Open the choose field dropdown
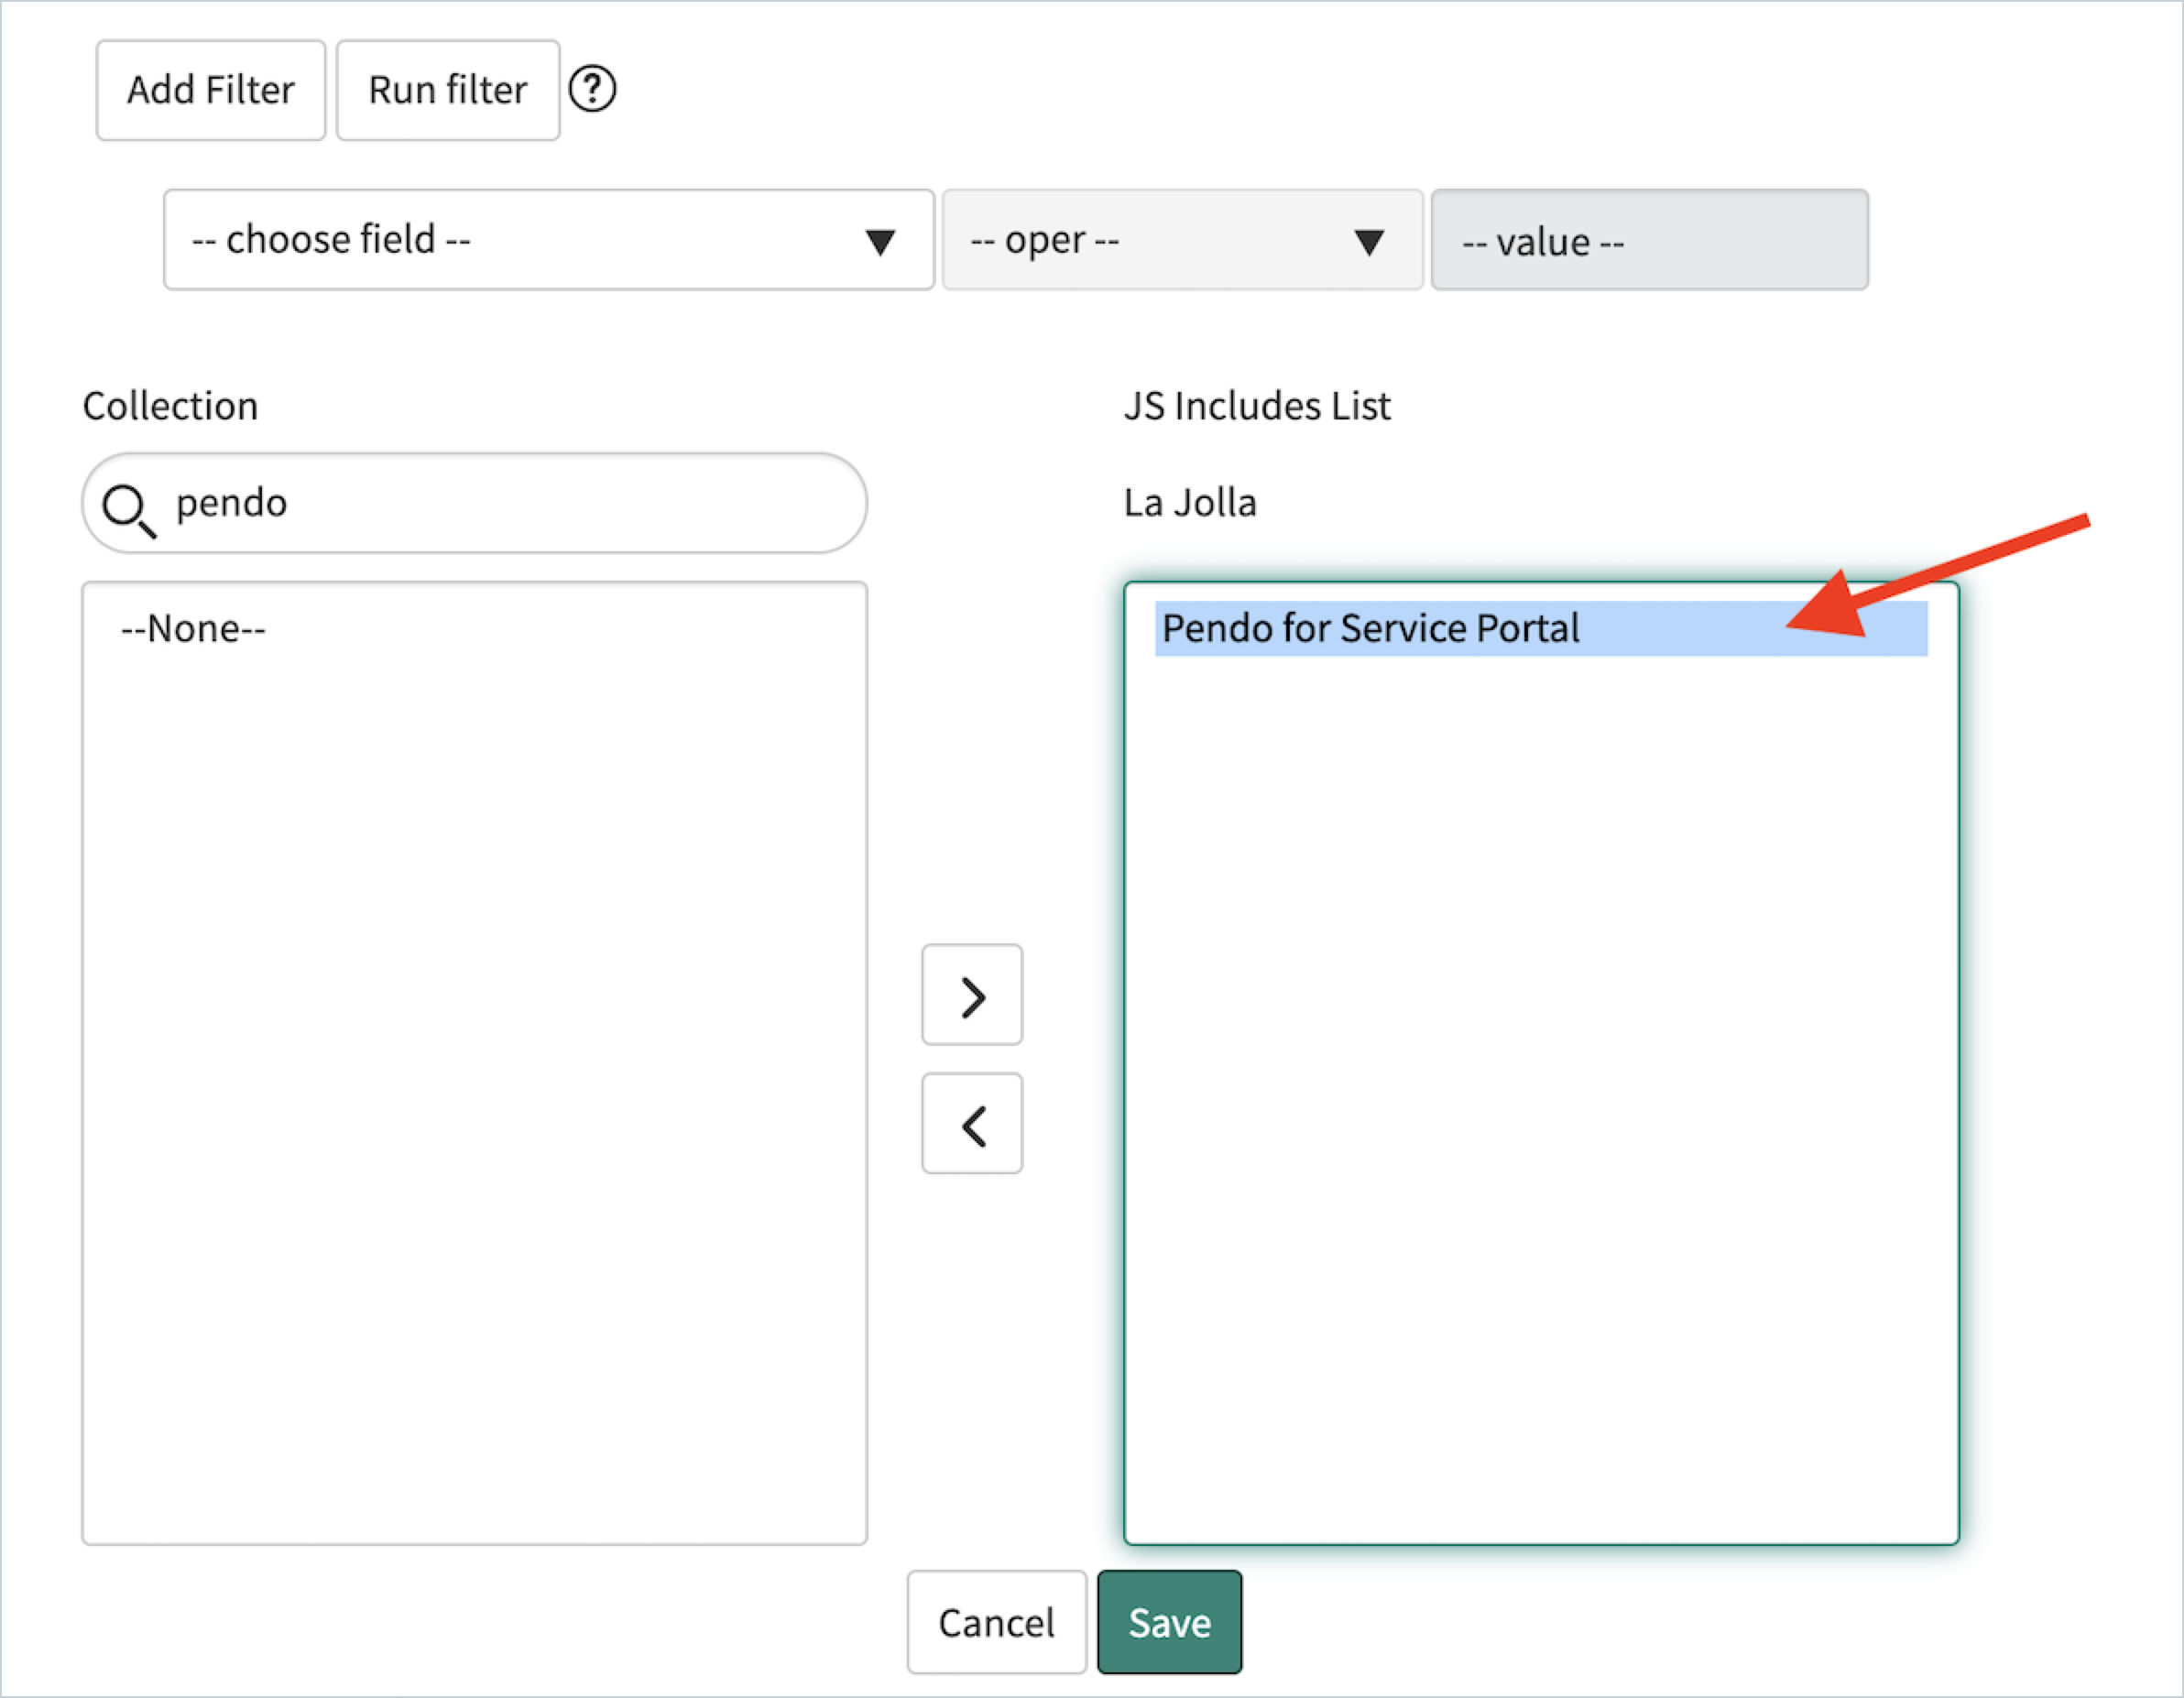The width and height of the screenshot is (2184, 1698). (549, 240)
